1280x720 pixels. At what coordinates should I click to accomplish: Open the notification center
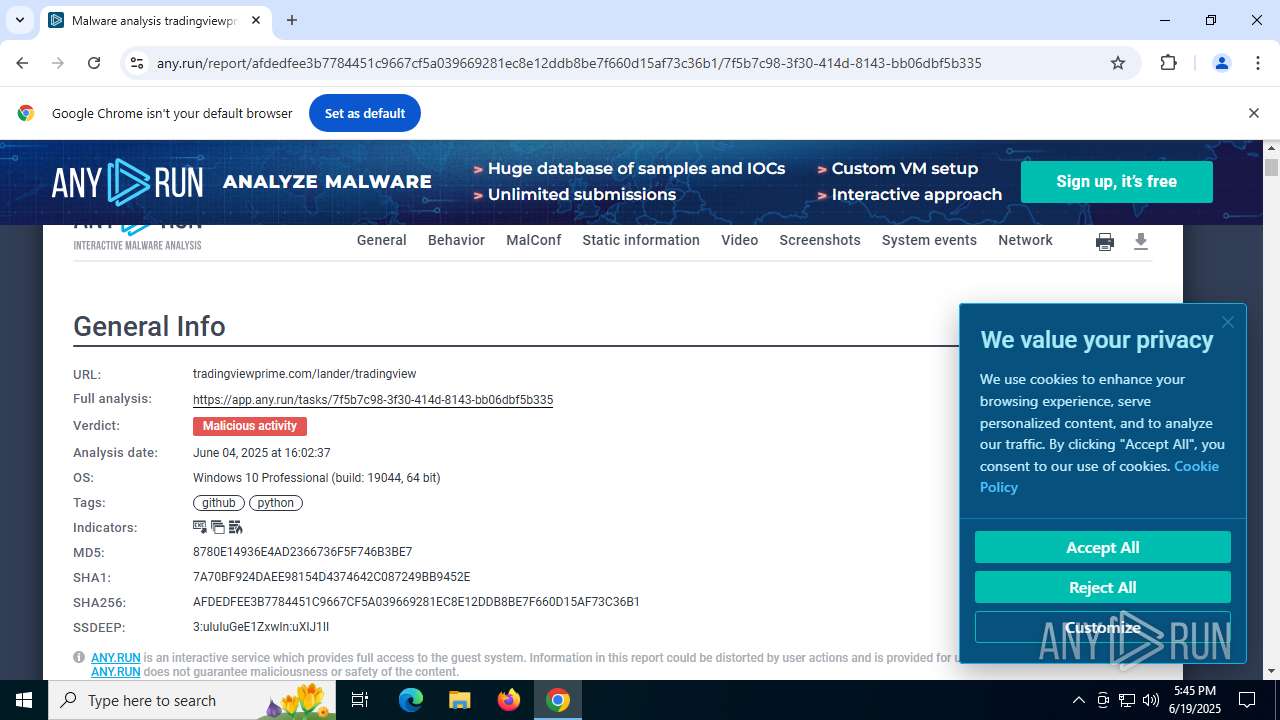click(x=1247, y=700)
